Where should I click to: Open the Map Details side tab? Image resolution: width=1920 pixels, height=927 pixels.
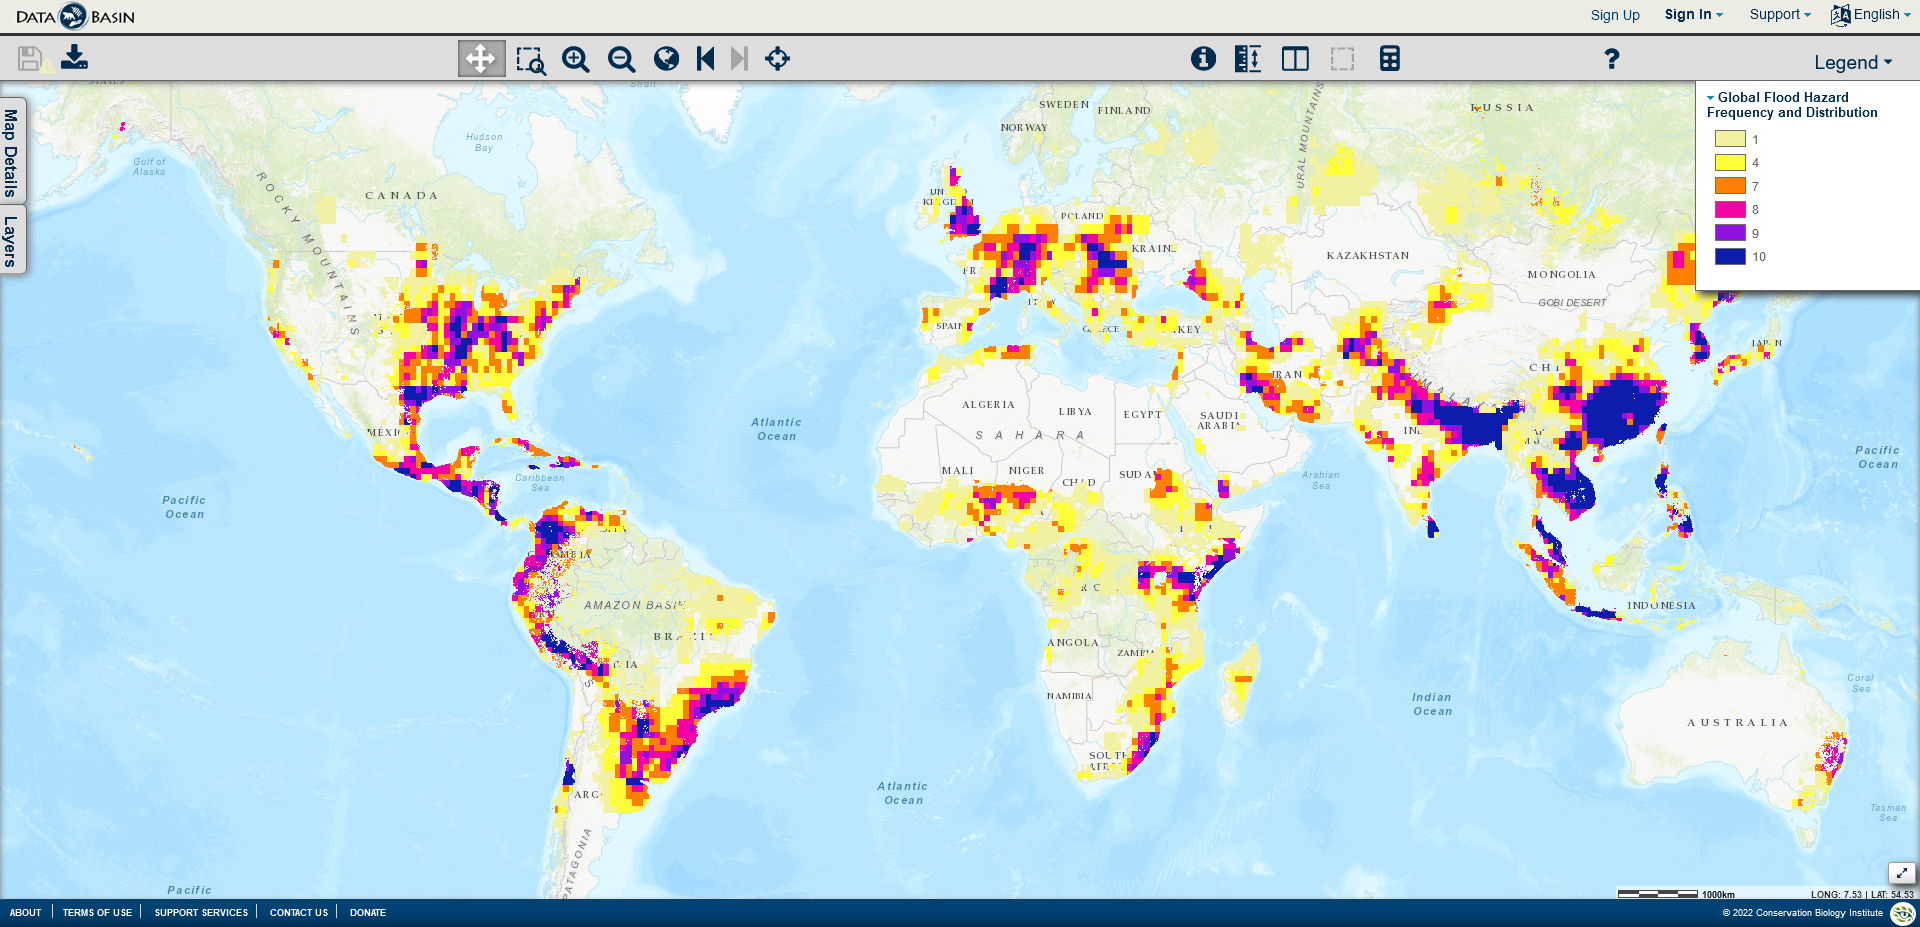(x=11, y=152)
